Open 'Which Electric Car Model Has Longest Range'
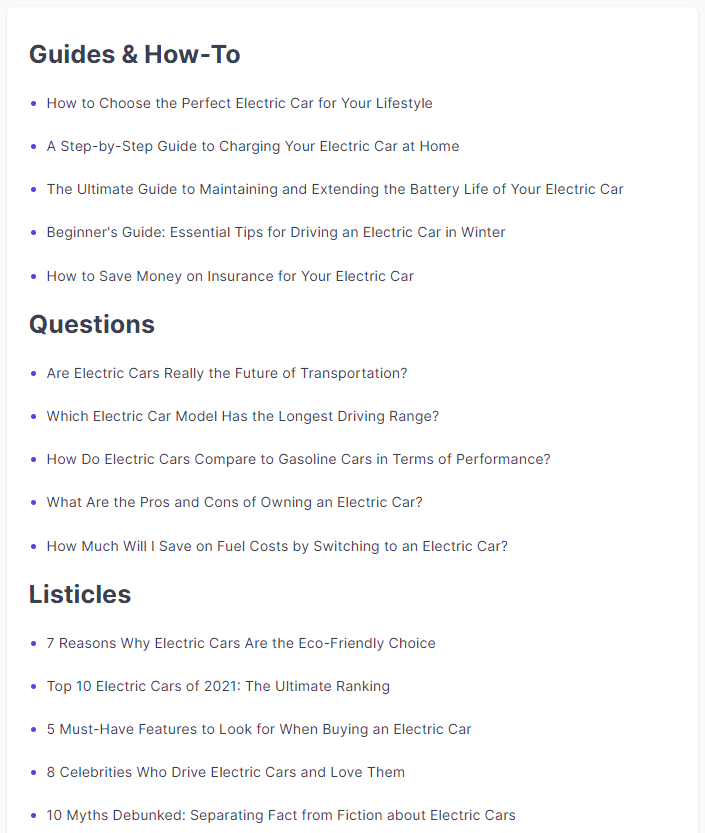 coord(243,416)
